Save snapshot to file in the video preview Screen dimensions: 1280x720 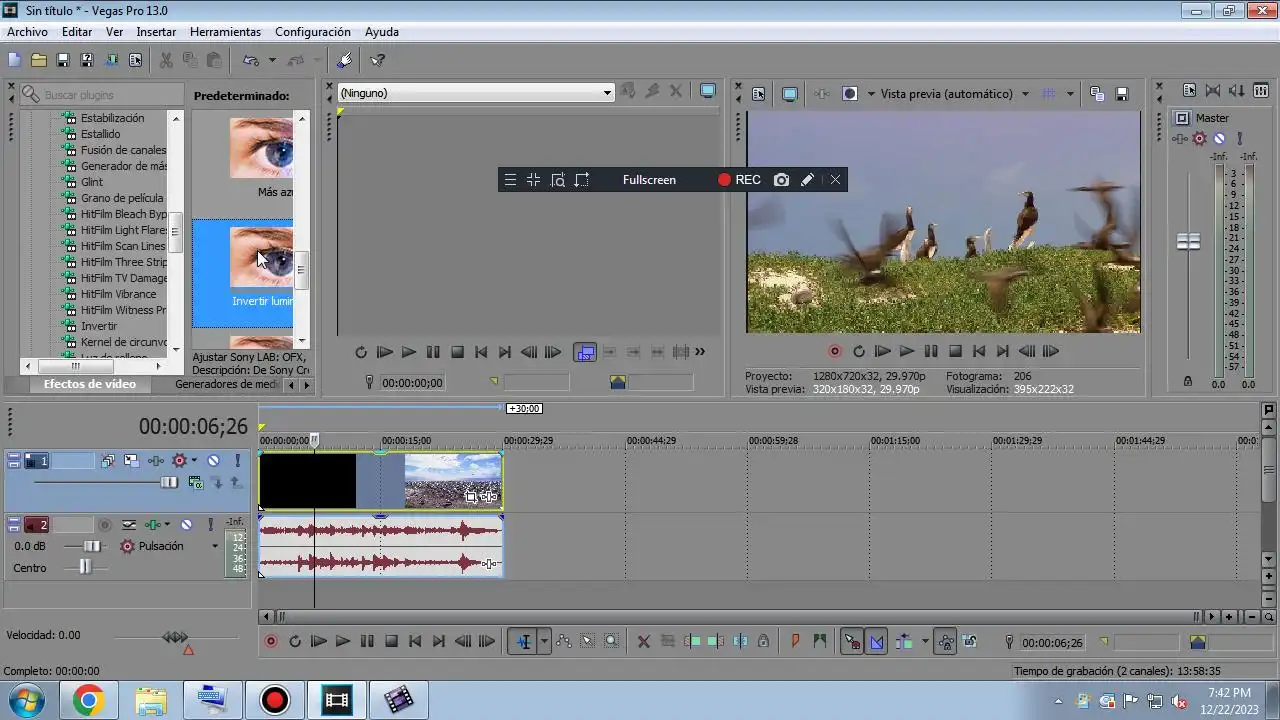click(1122, 94)
